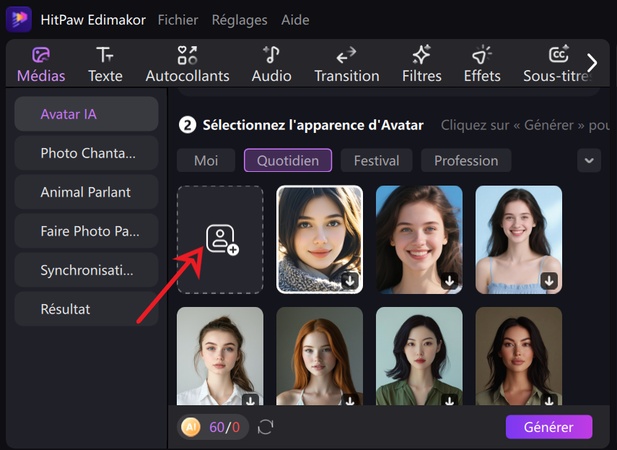Open the Fichier menu
617x450 pixels.
[178, 20]
